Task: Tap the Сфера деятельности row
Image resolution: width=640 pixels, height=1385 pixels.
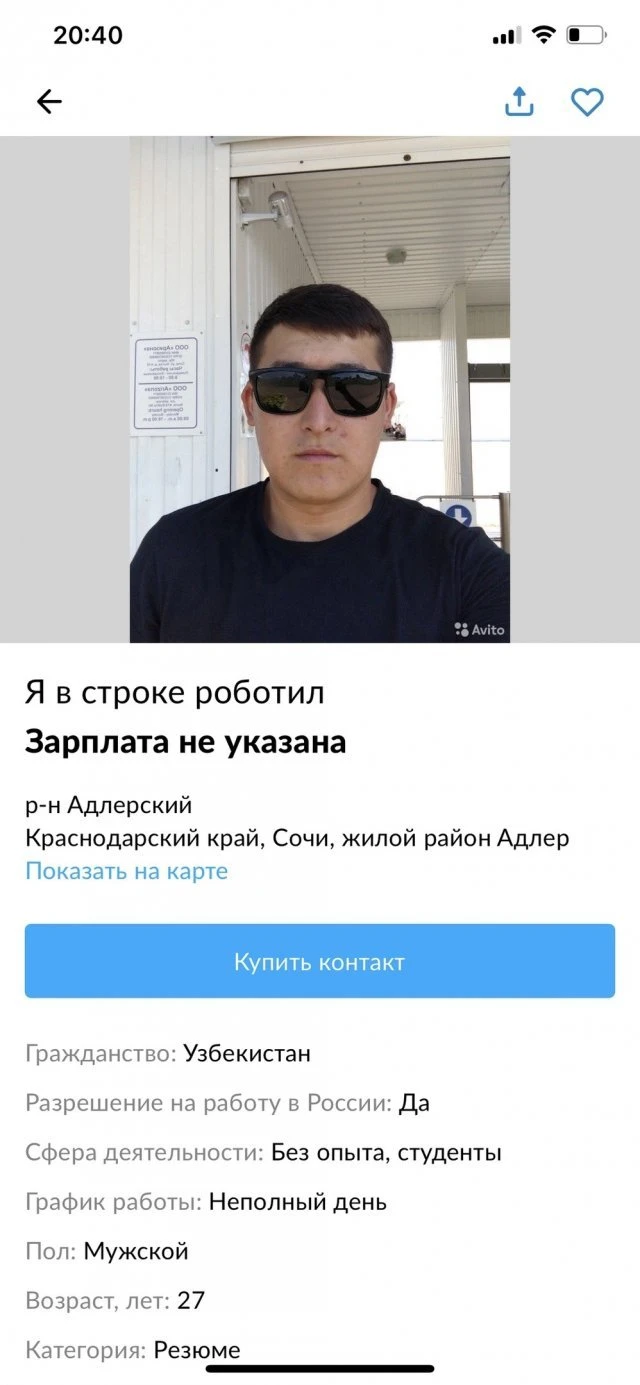Action: coord(263,1153)
